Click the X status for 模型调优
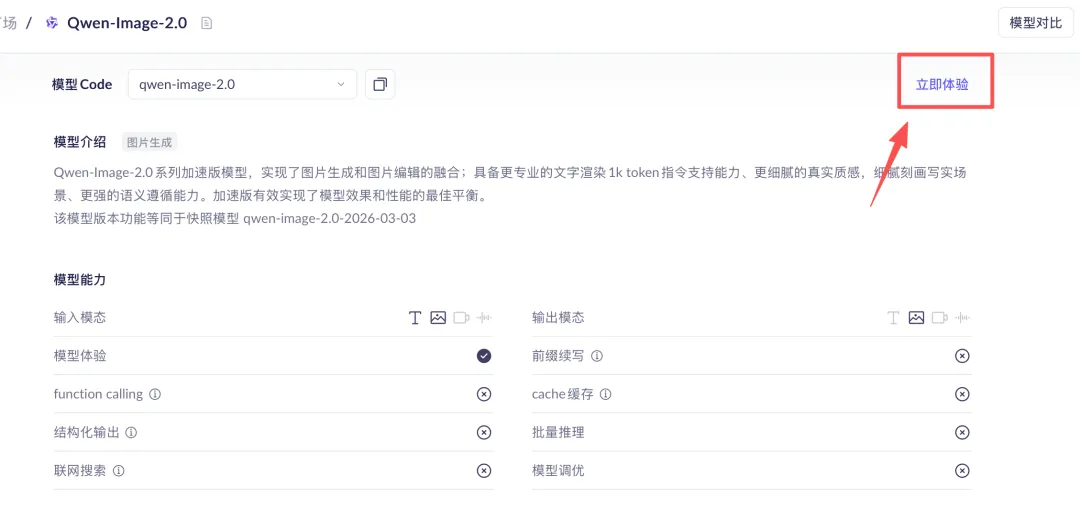 pyautogui.click(x=962, y=471)
